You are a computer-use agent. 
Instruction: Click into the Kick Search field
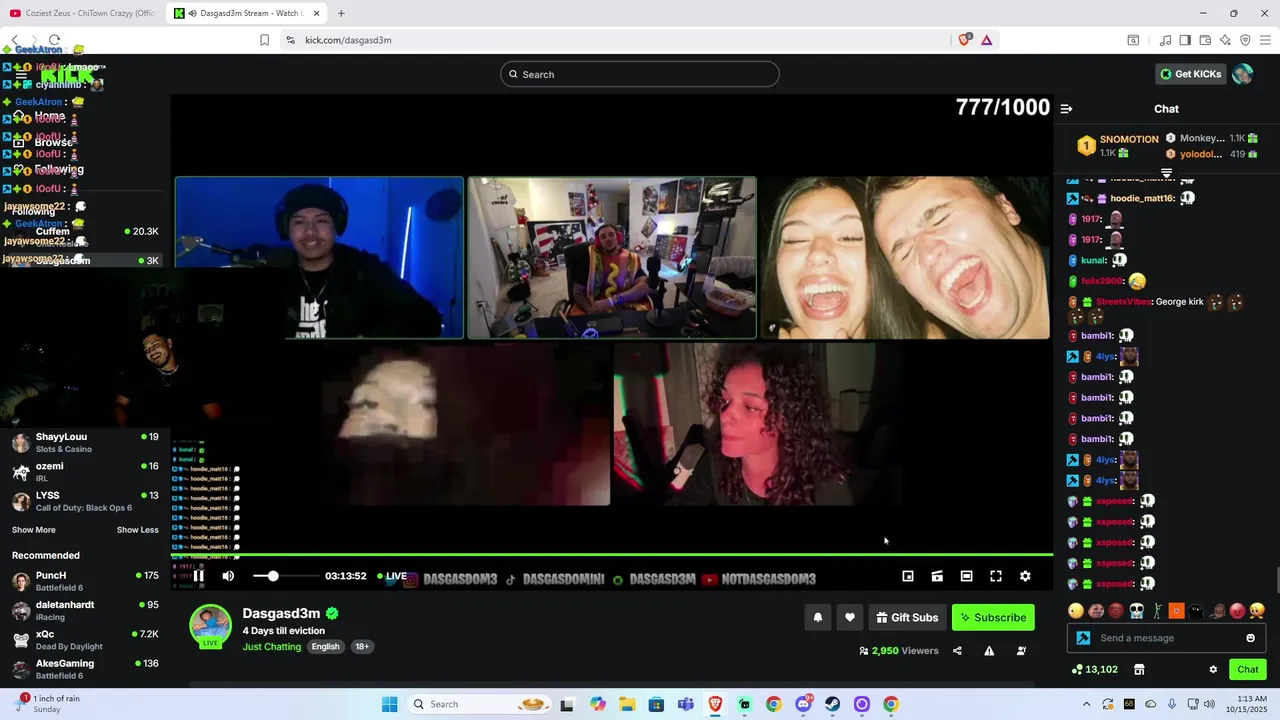pos(640,74)
